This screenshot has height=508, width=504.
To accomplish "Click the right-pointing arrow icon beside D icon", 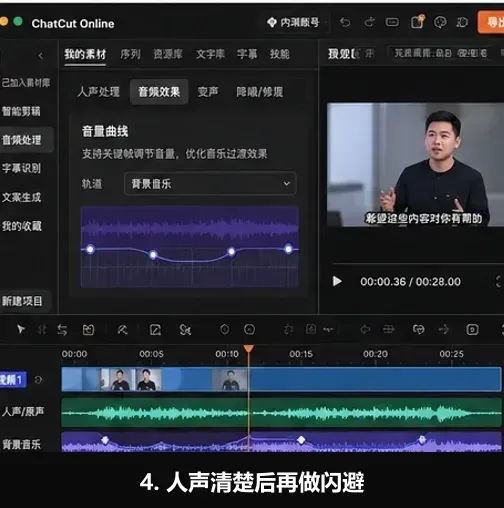I will [444, 329].
